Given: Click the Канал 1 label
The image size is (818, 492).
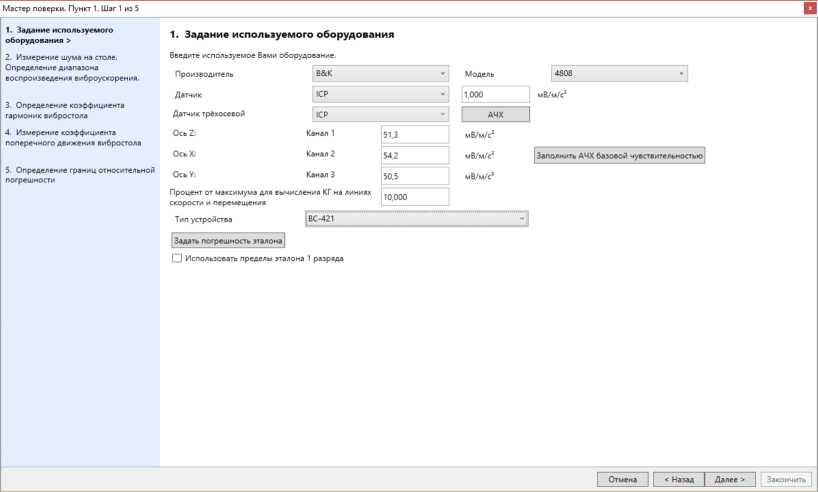Looking at the screenshot, I should coord(320,133).
